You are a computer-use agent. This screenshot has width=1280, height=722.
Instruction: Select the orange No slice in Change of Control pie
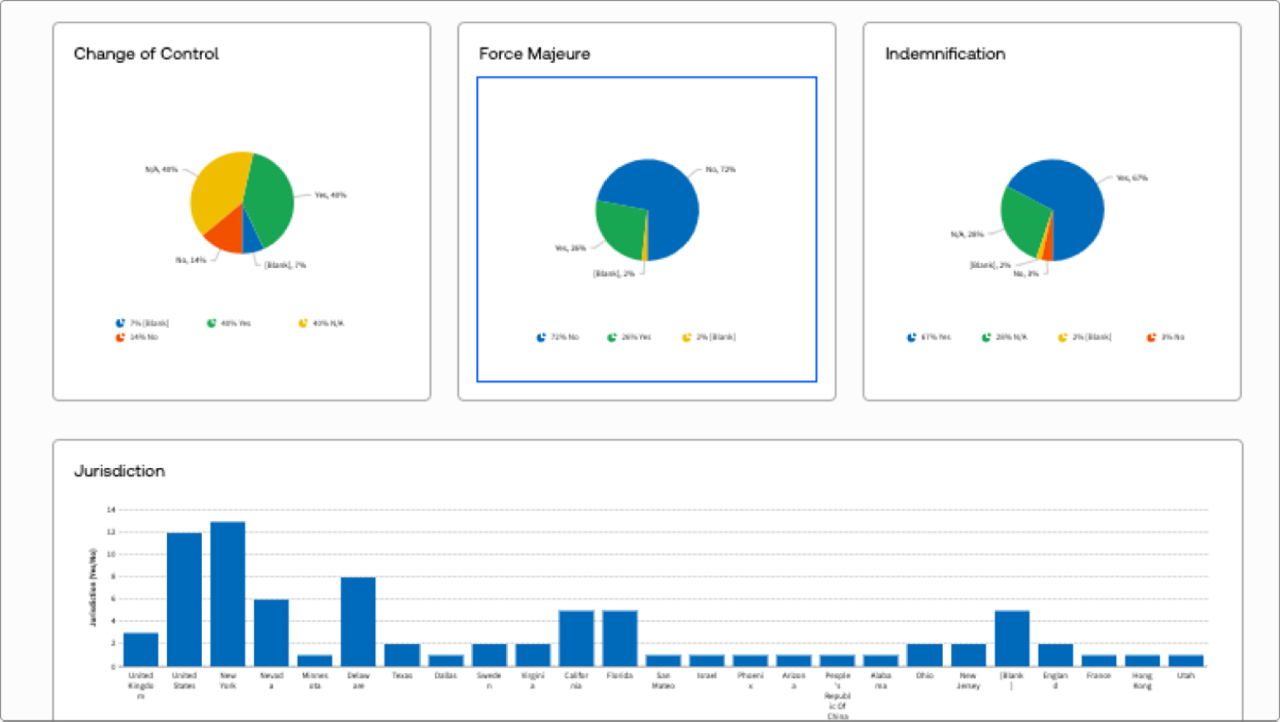click(x=225, y=230)
